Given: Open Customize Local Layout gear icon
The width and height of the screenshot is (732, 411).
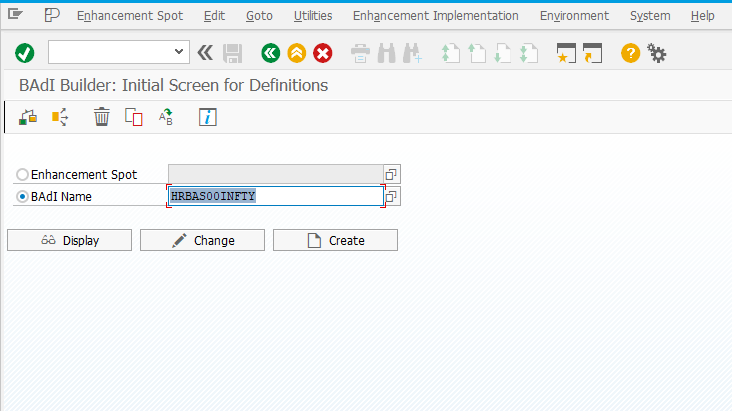Looking at the screenshot, I should pos(657,53).
